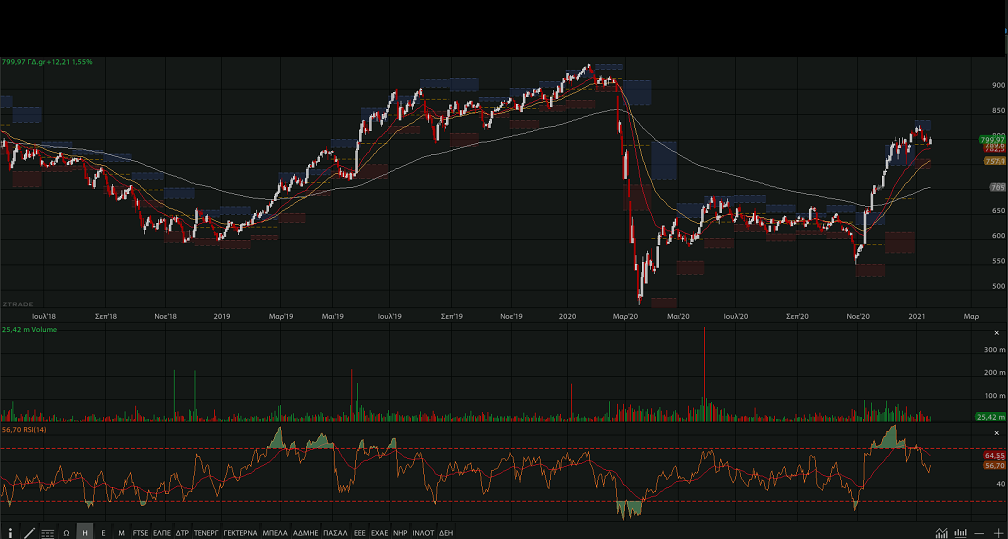Screen dimensions: 1008x539
Task: Open the candlestick chart type icon
Action: 960,533
